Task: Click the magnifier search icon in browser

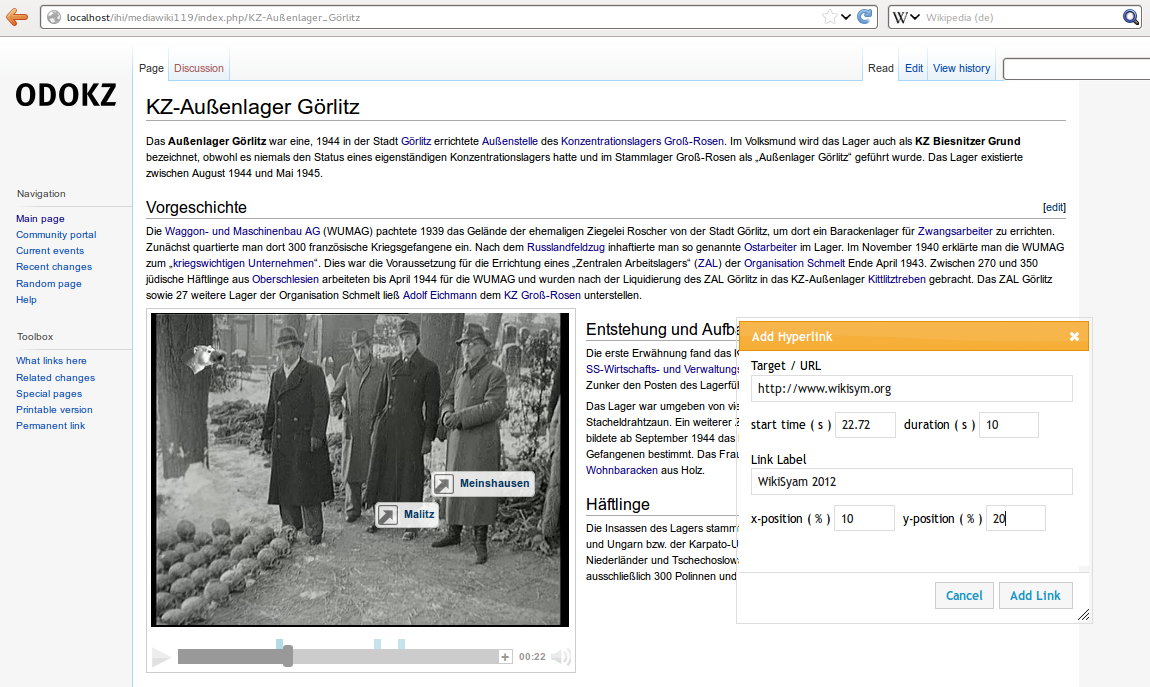Action: (x=1130, y=17)
